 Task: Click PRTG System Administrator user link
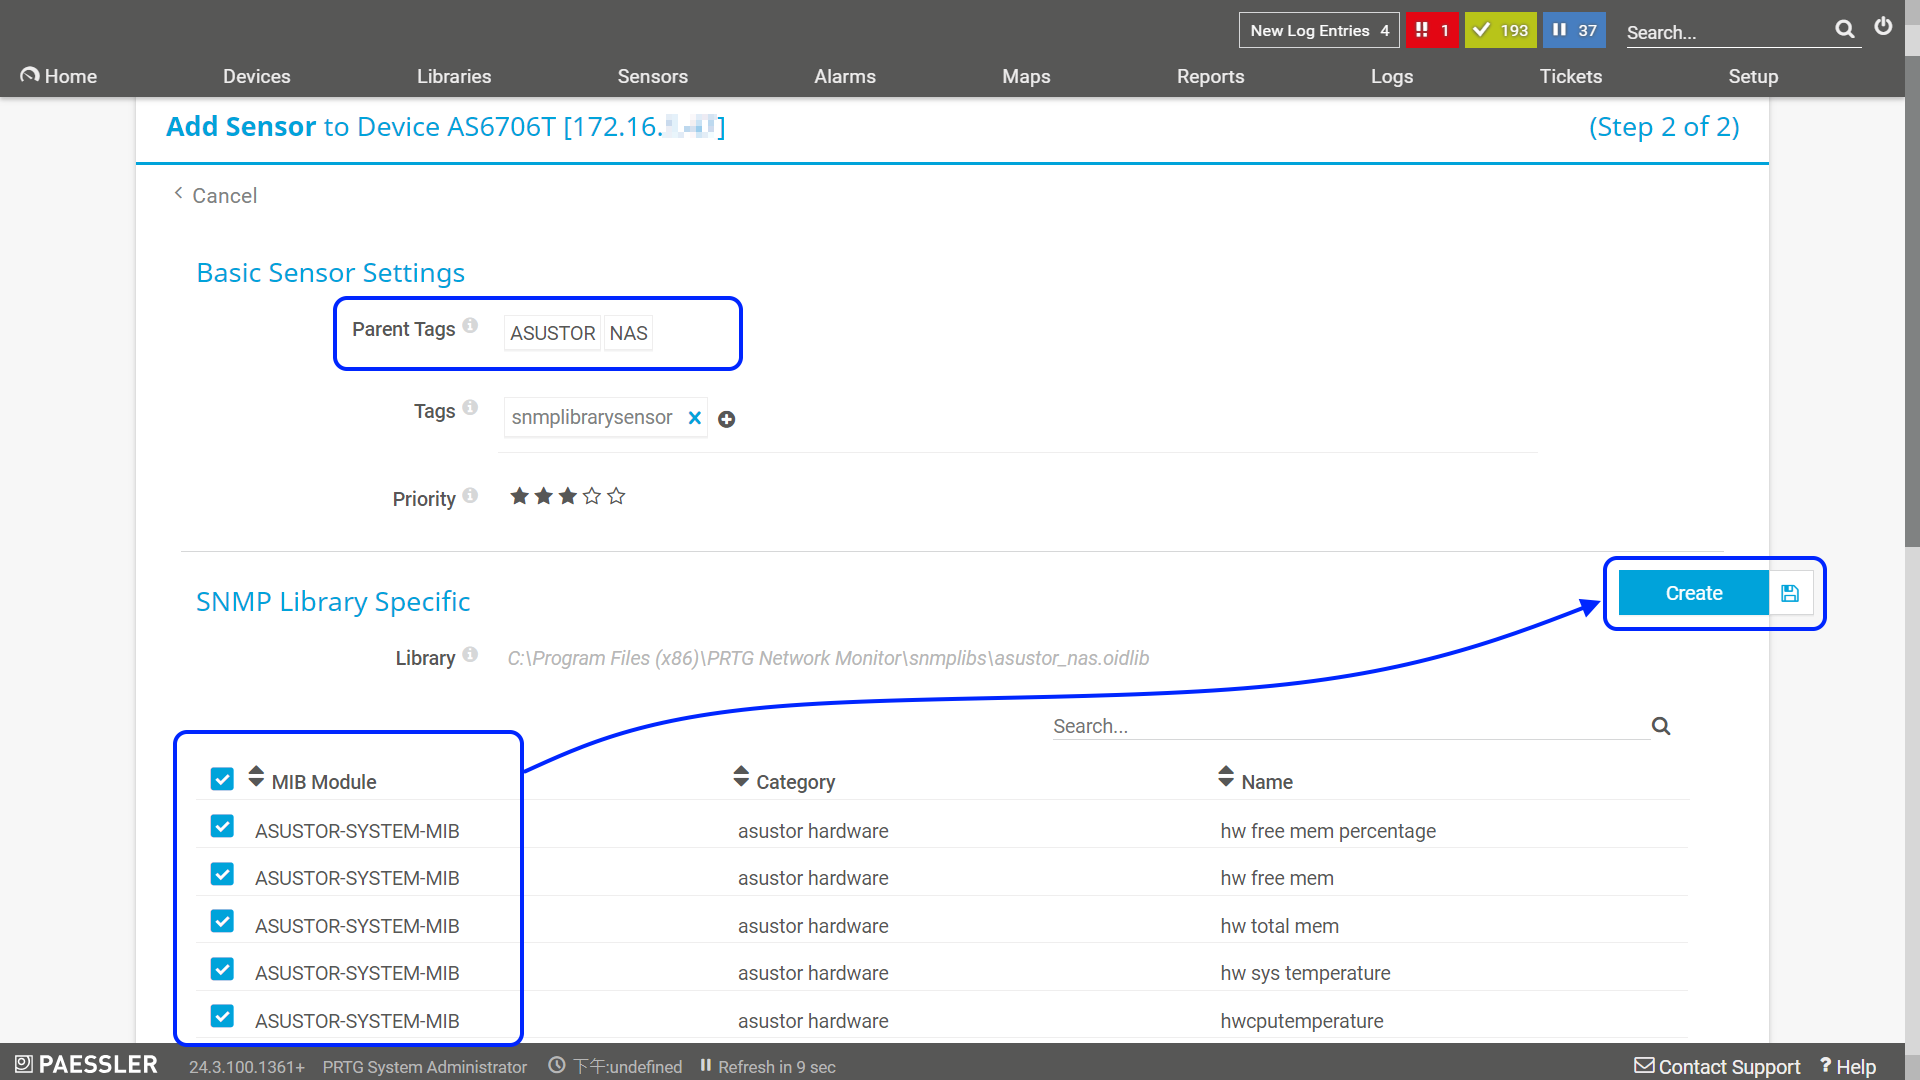tap(424, 1066)
